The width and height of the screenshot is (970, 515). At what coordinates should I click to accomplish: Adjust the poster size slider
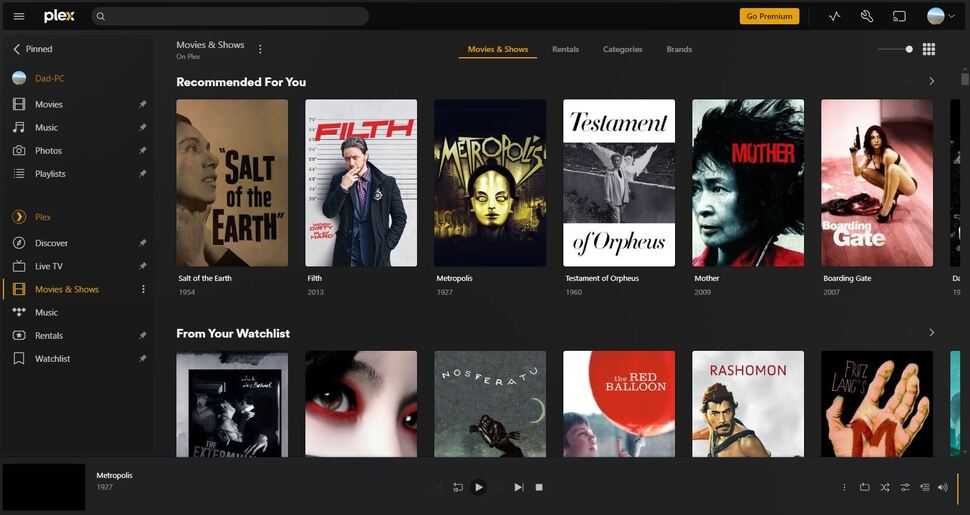[x=895, y=49]
